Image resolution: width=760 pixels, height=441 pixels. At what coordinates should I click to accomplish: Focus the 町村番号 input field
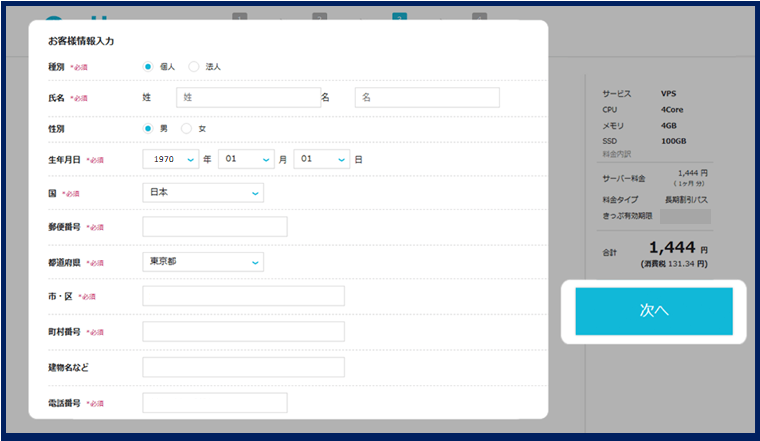click(x=243, y=331)
